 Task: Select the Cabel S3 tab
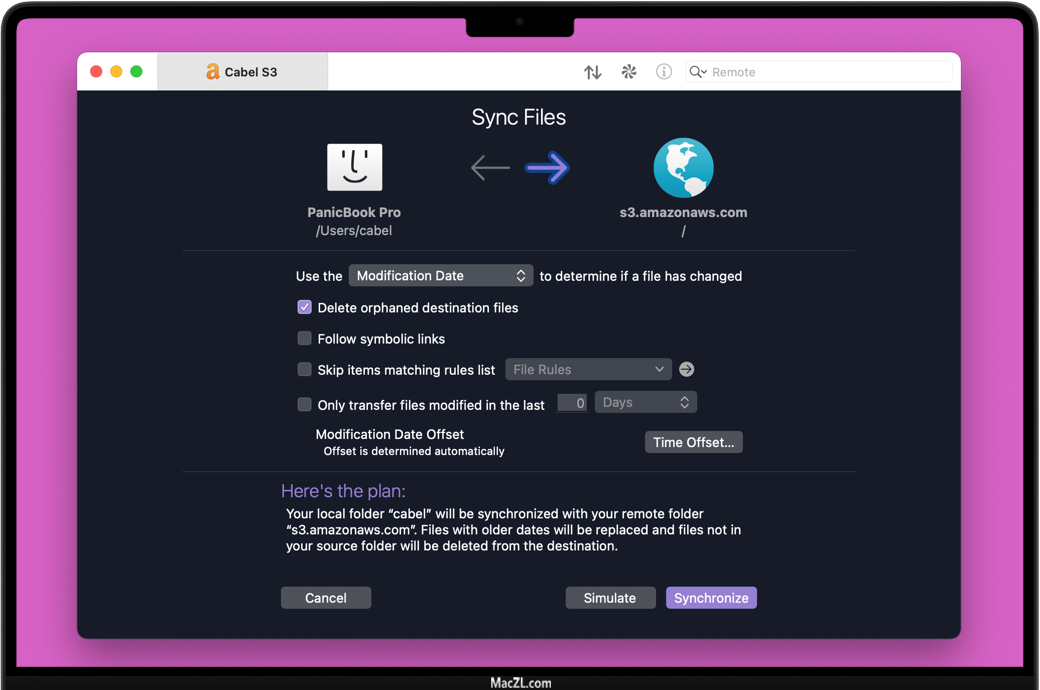pos(242,72)
